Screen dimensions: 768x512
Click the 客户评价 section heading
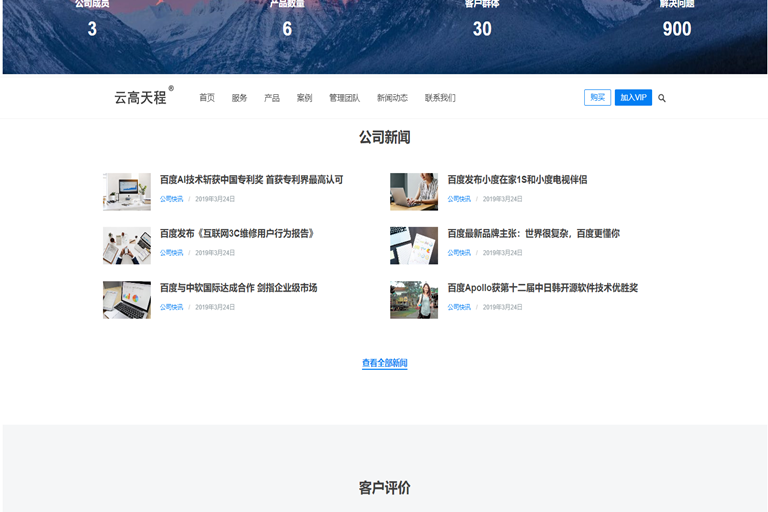[384, 488]
